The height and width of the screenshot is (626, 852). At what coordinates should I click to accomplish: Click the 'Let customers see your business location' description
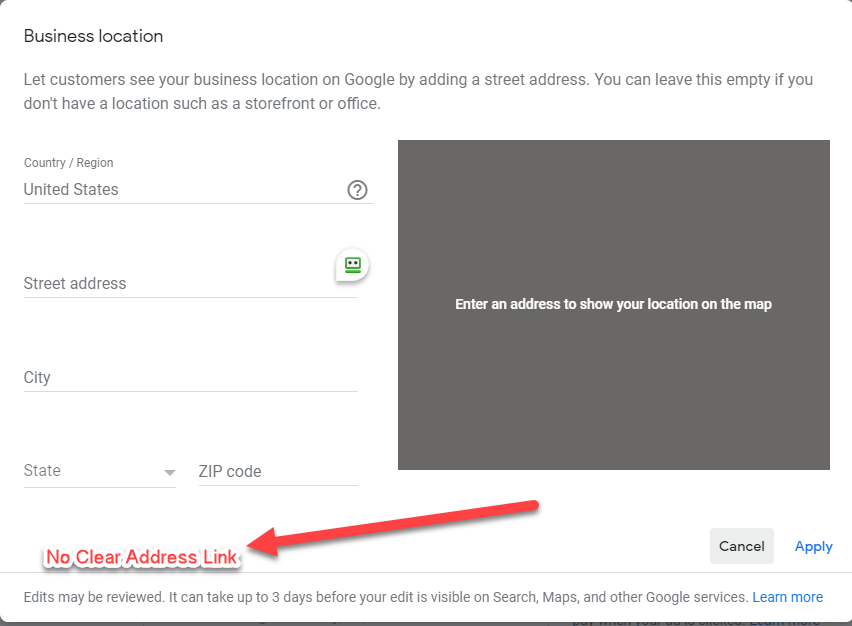coord(418,91)
